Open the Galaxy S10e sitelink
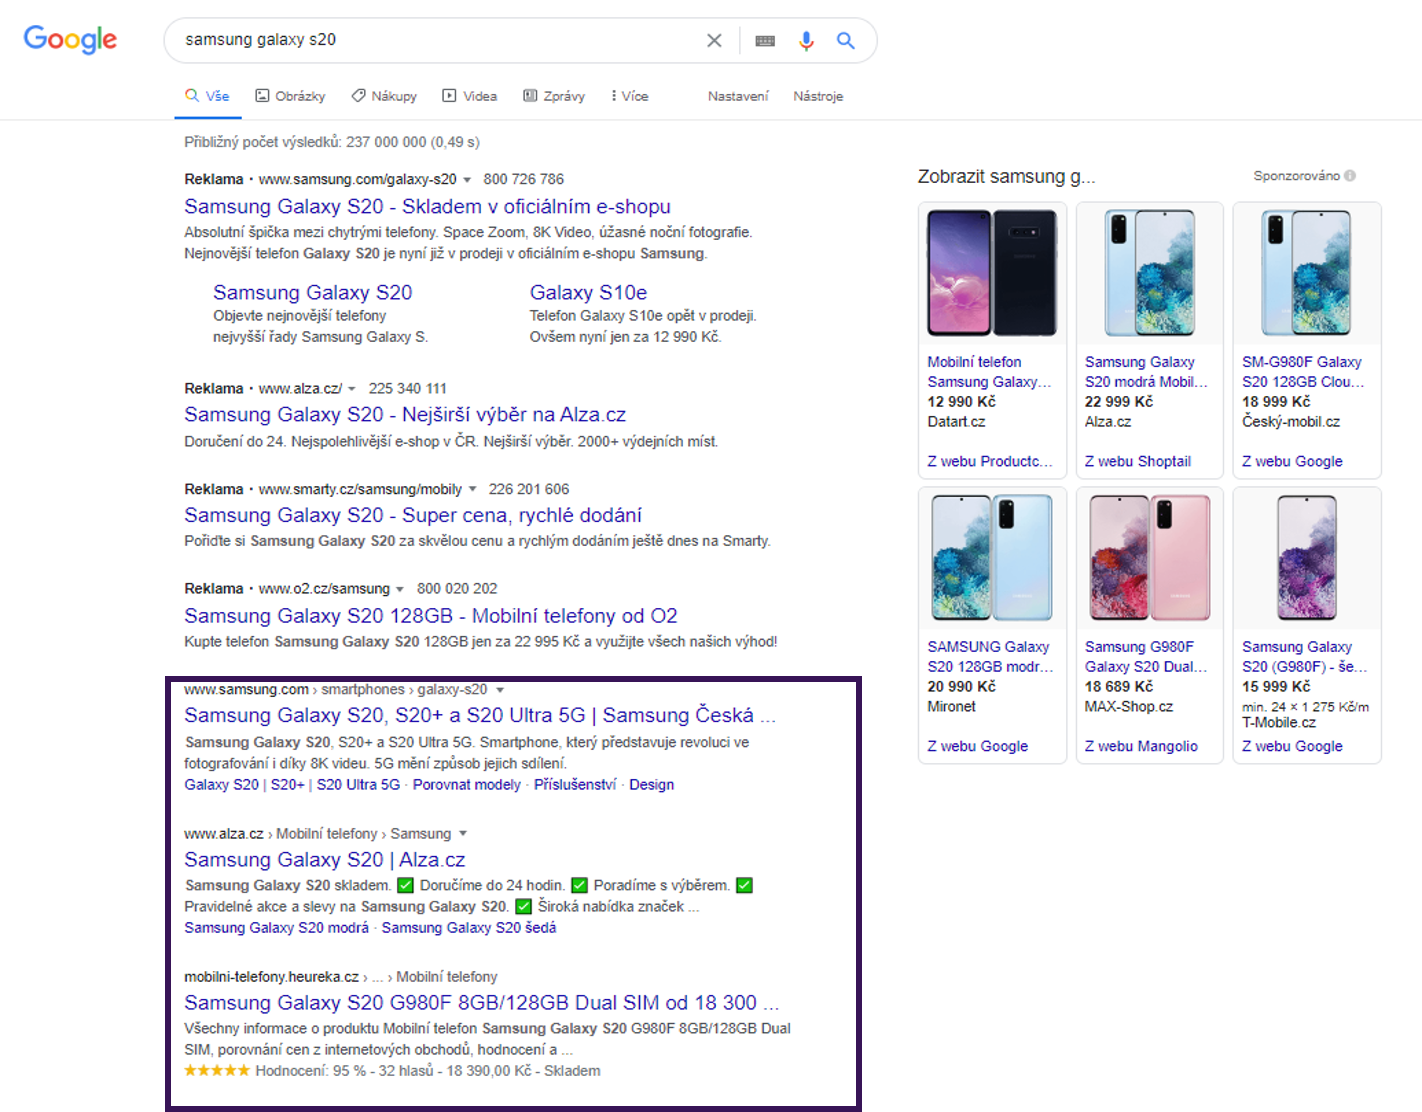Viewport: 1422px width, 1112px height. tap(588, 293)
